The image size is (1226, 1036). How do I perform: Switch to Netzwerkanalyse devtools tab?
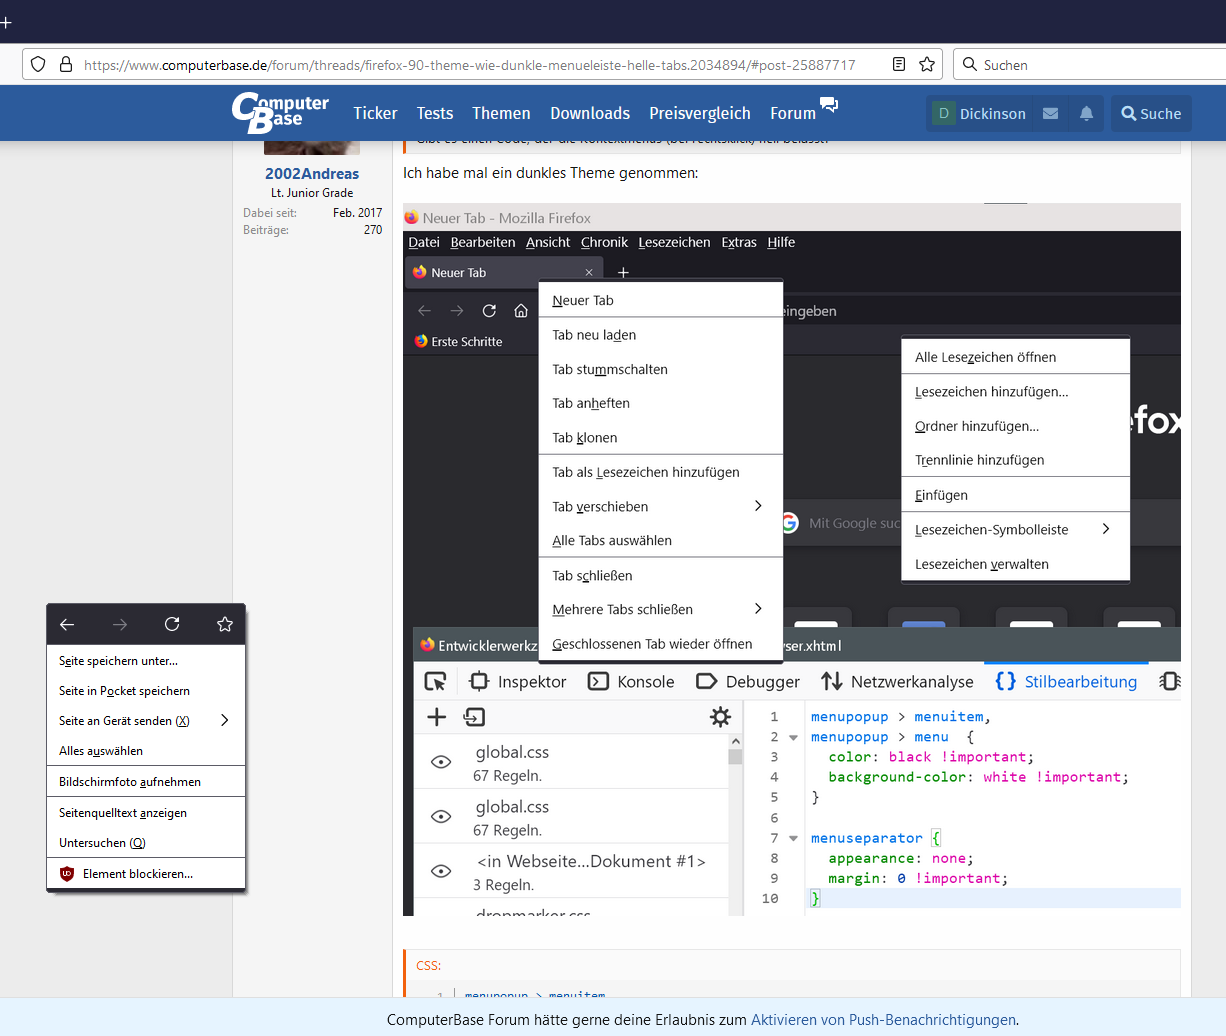(898, 681)
